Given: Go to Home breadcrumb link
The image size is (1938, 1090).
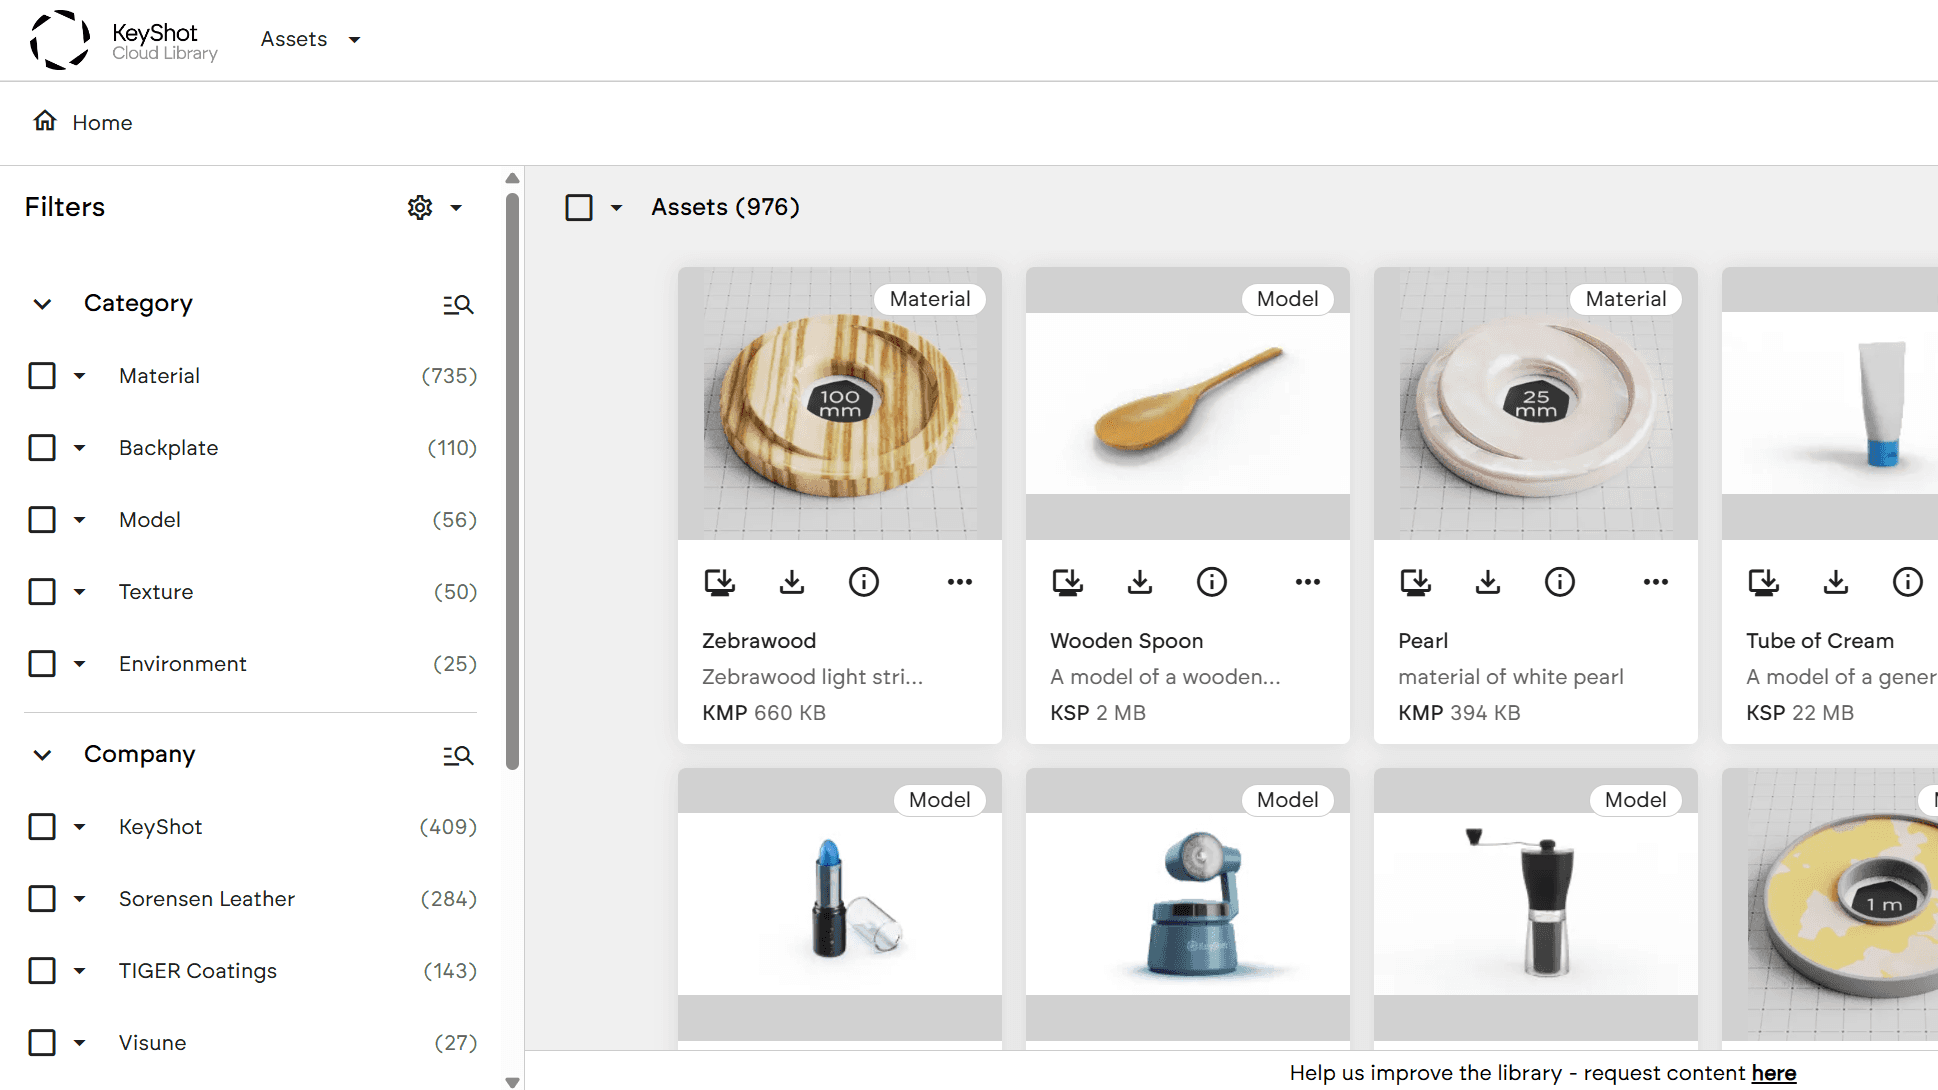Looking at the screenshot, I should (102, 123).
